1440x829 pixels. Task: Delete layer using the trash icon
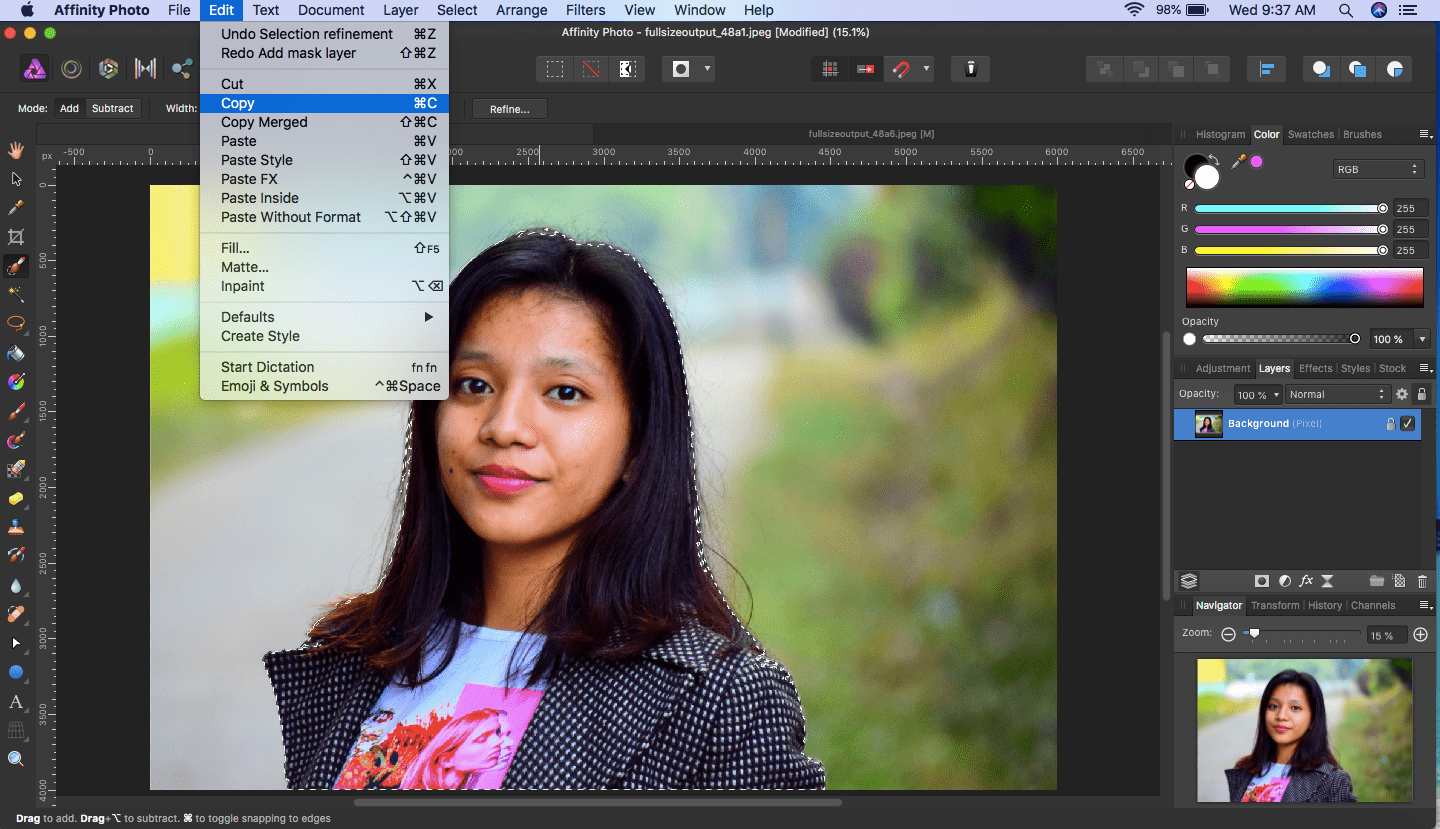click(1422, 581)
